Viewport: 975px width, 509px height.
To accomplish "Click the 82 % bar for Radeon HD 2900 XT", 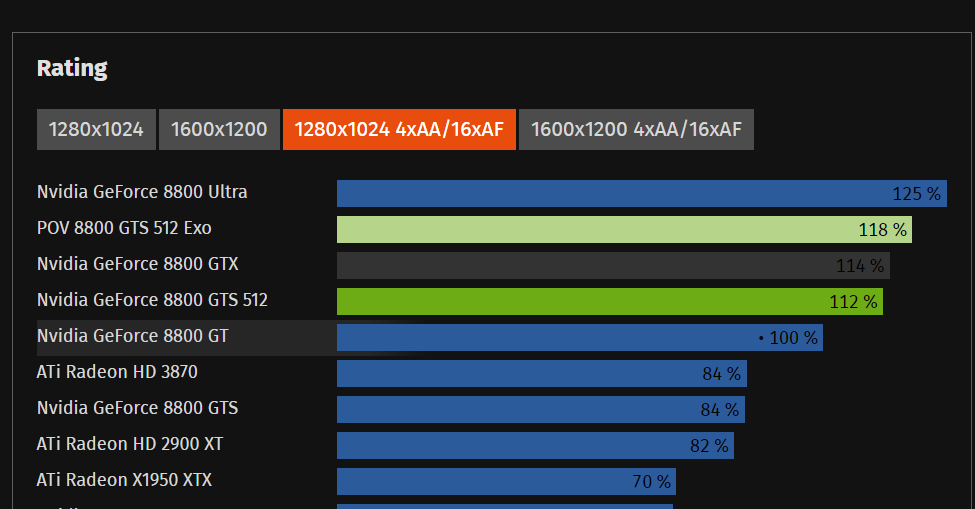I will [535, 446].
